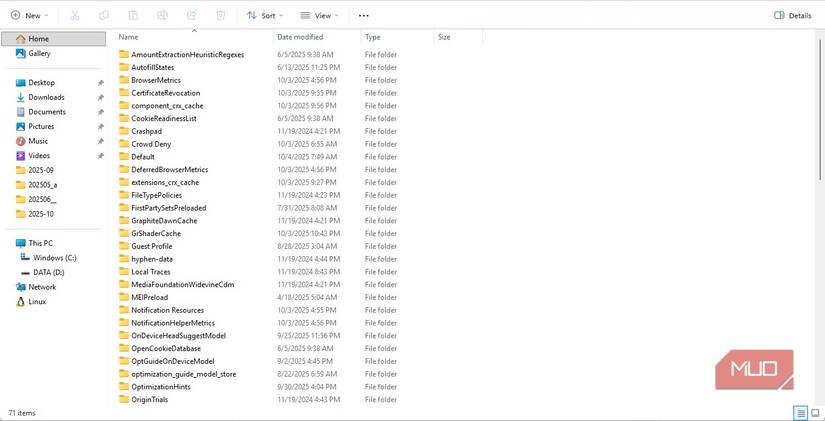Open the Sort dropdown
Screen dimensions: 825x421
tap(265, 16)
